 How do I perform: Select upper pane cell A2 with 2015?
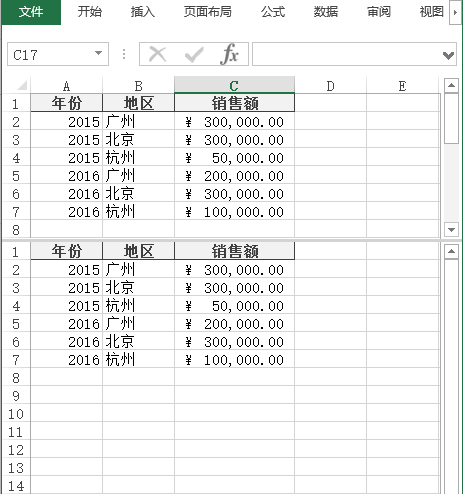tap(66, 121)
